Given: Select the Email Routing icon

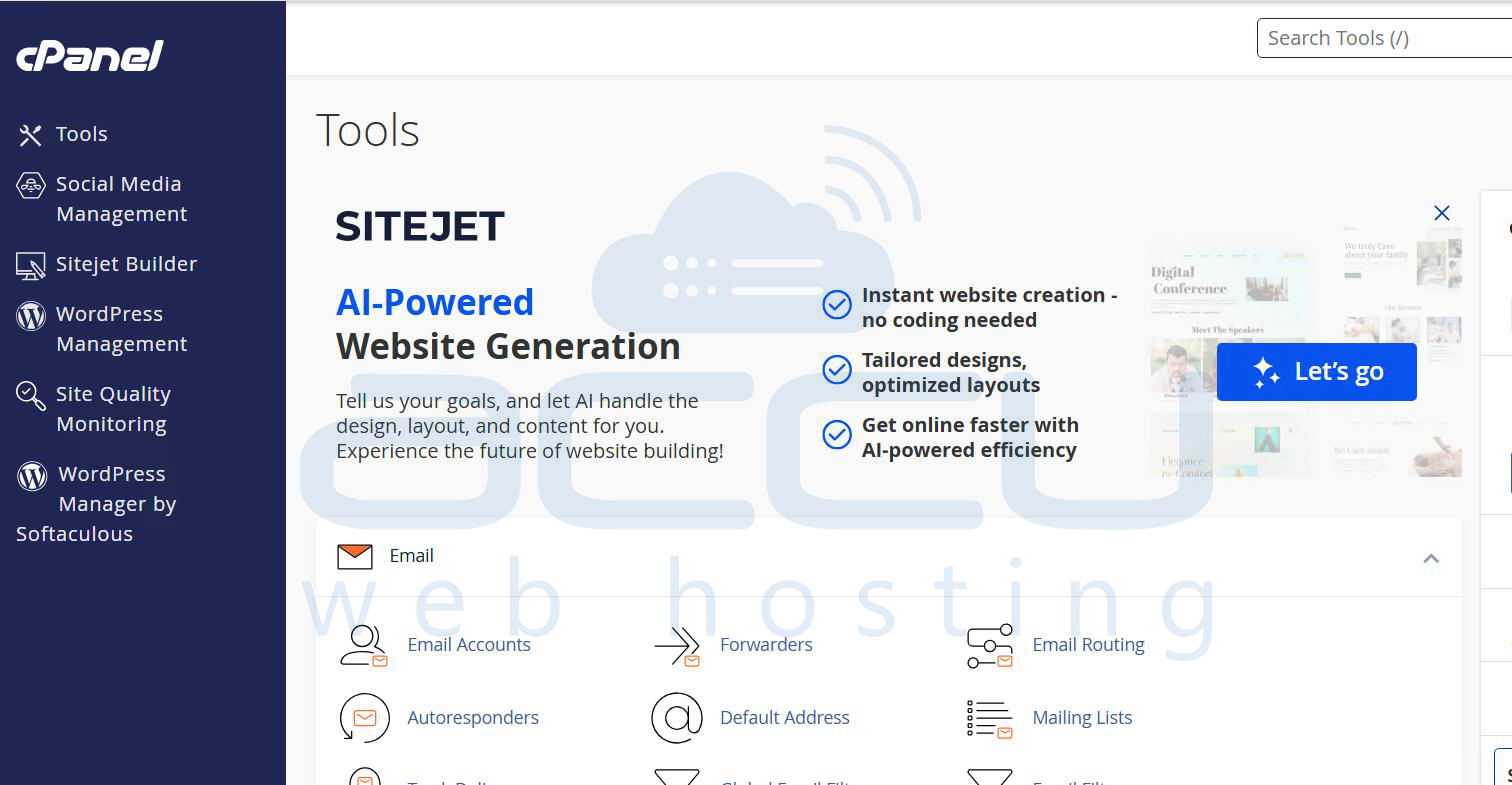Looking at the screenshot, I should [x=989, y=646].
